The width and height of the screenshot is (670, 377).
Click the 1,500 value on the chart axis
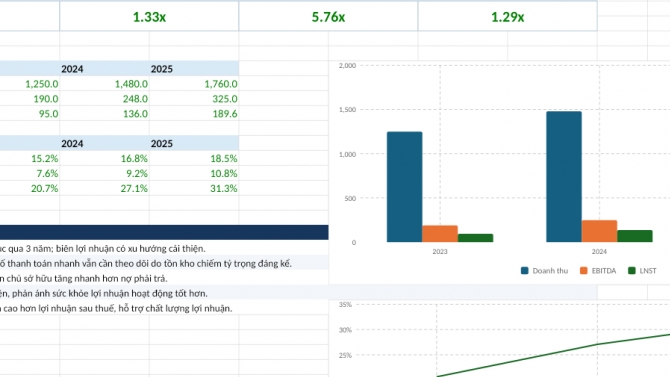pos(347,110)
